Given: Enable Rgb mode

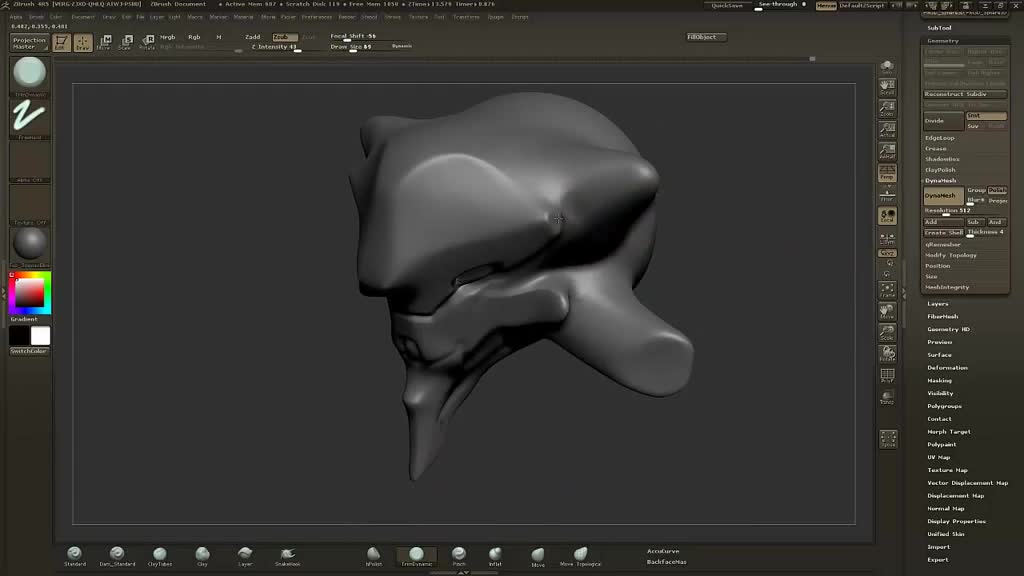Looking at the screenshot, I should (x=194, y=37).
